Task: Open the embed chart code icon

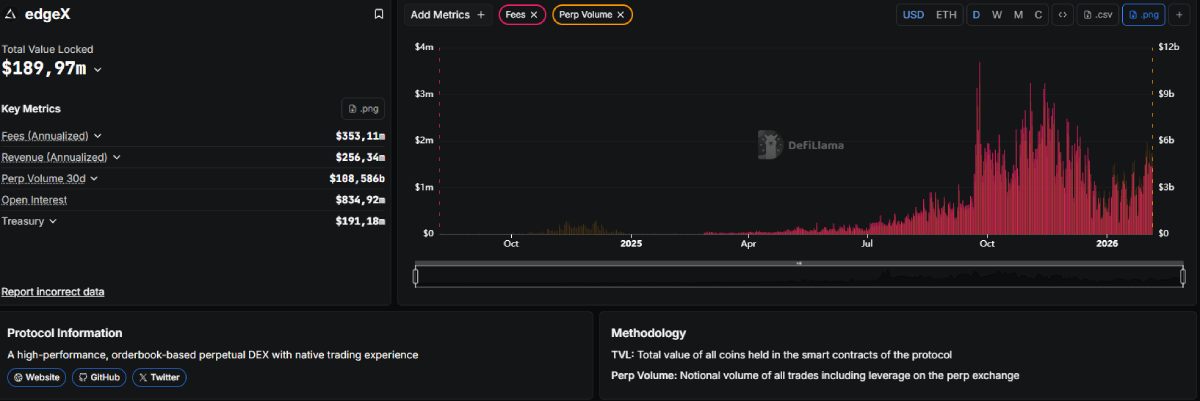Action: [x=1062, y=15]
